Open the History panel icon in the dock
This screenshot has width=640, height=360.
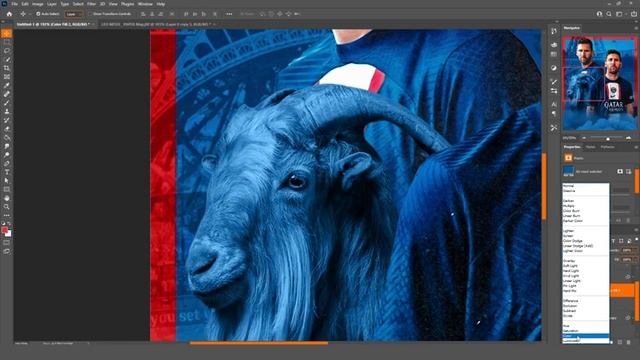click(554, 31)
